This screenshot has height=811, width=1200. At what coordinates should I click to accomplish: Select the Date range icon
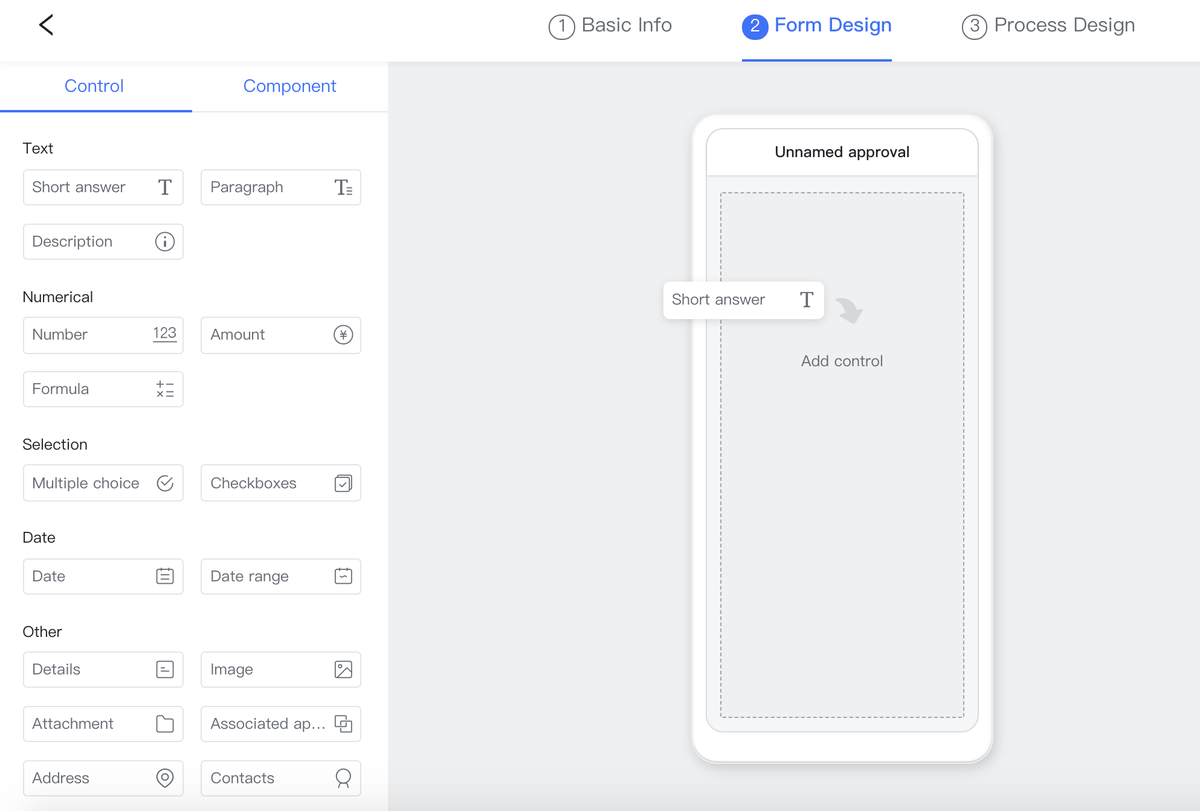pos(343,576)
